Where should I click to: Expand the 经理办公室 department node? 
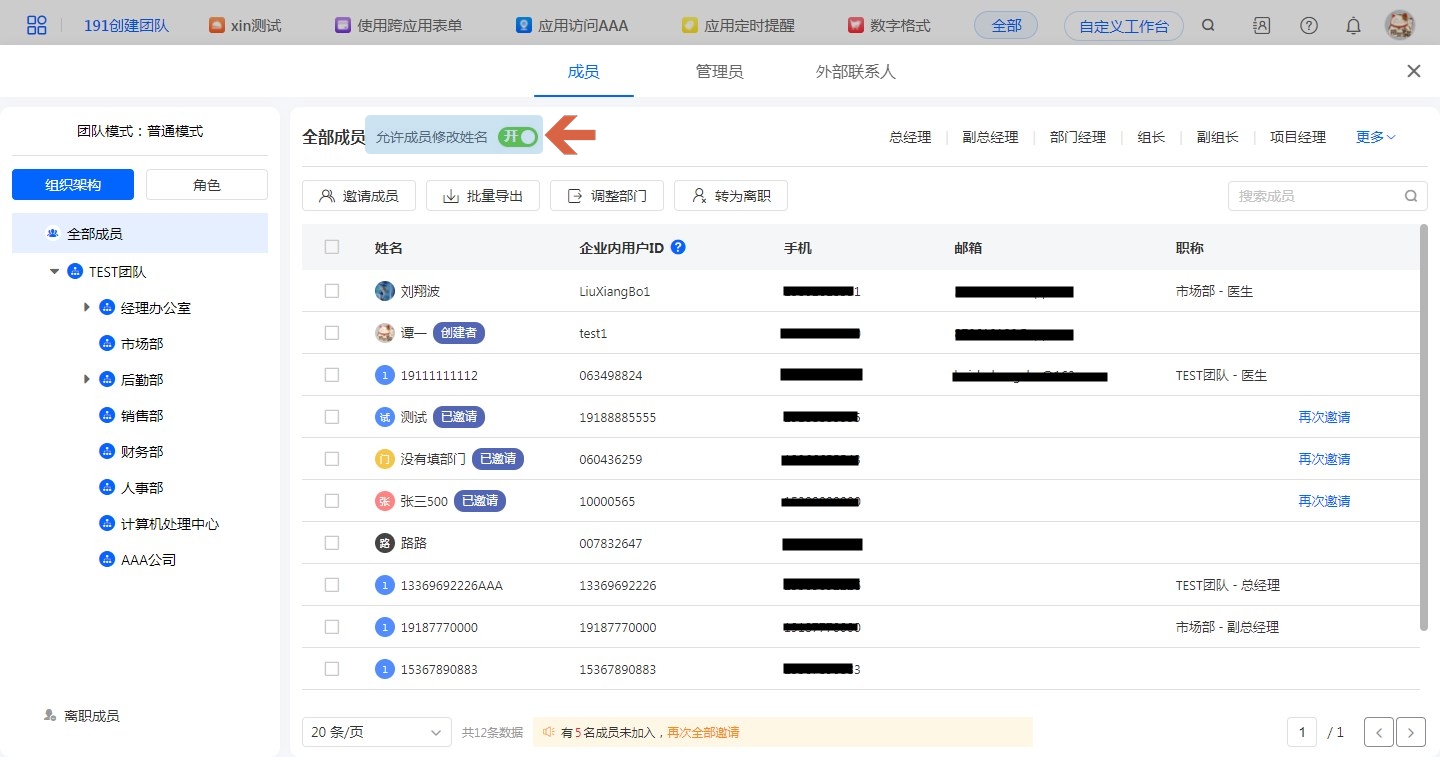coord(87,308)
